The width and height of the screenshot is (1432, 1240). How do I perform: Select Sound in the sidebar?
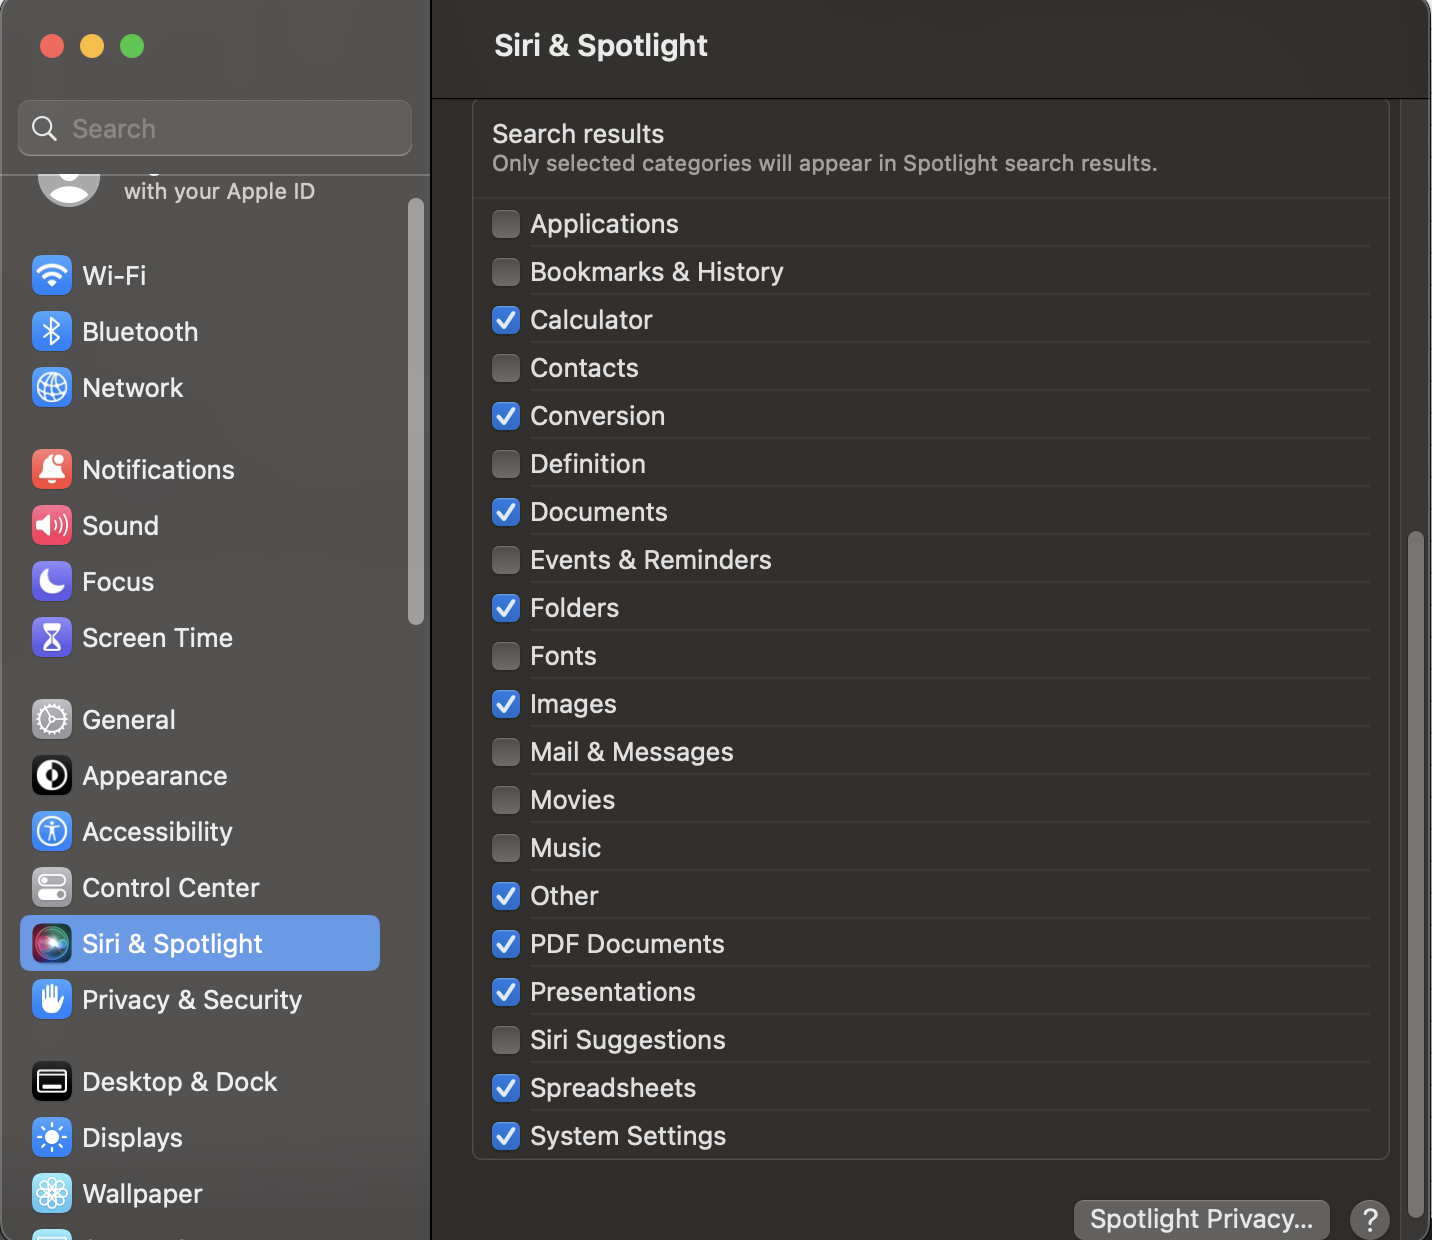tap(120, 526)
